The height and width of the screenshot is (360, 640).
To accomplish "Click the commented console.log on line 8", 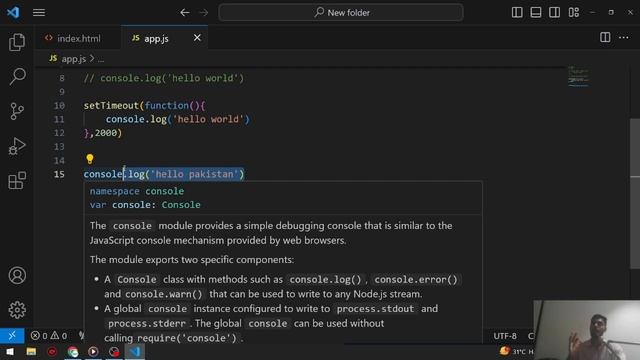I will coord(164,78).
